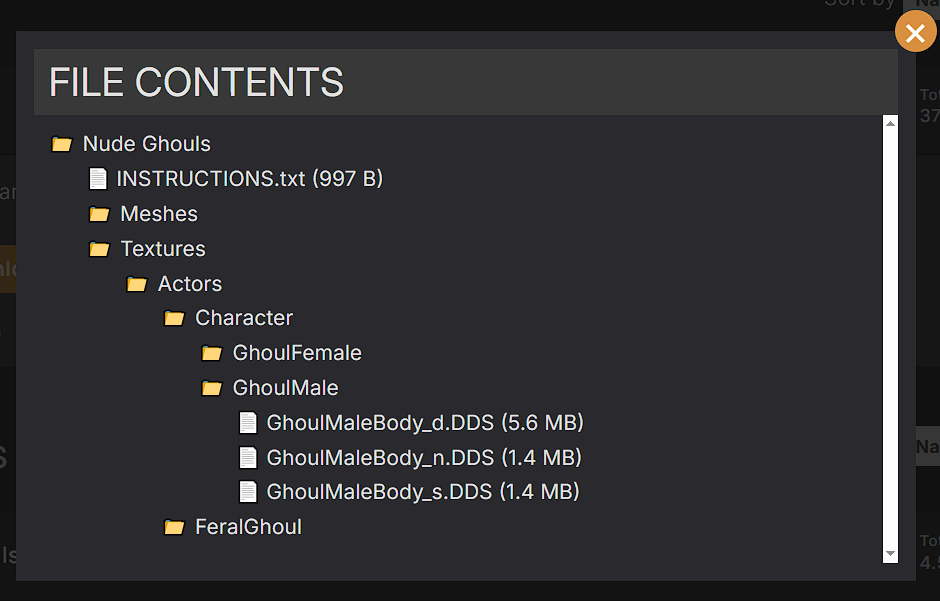
Task: Click the INSTRUCTIONS.txt file icon
Action: point(98,179)
